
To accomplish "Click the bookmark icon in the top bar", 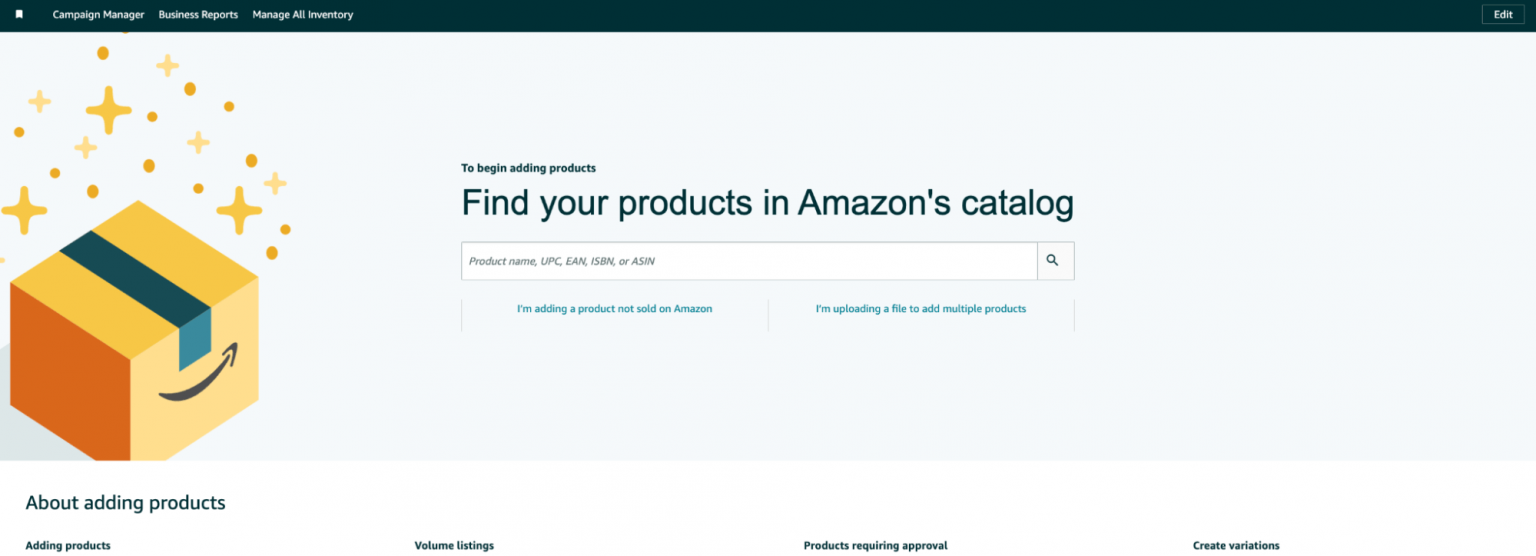I will coord(19,15).
